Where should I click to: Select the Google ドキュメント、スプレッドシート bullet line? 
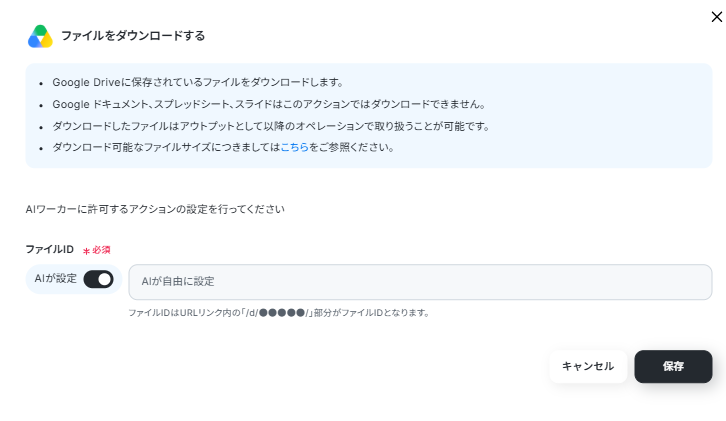269,104
